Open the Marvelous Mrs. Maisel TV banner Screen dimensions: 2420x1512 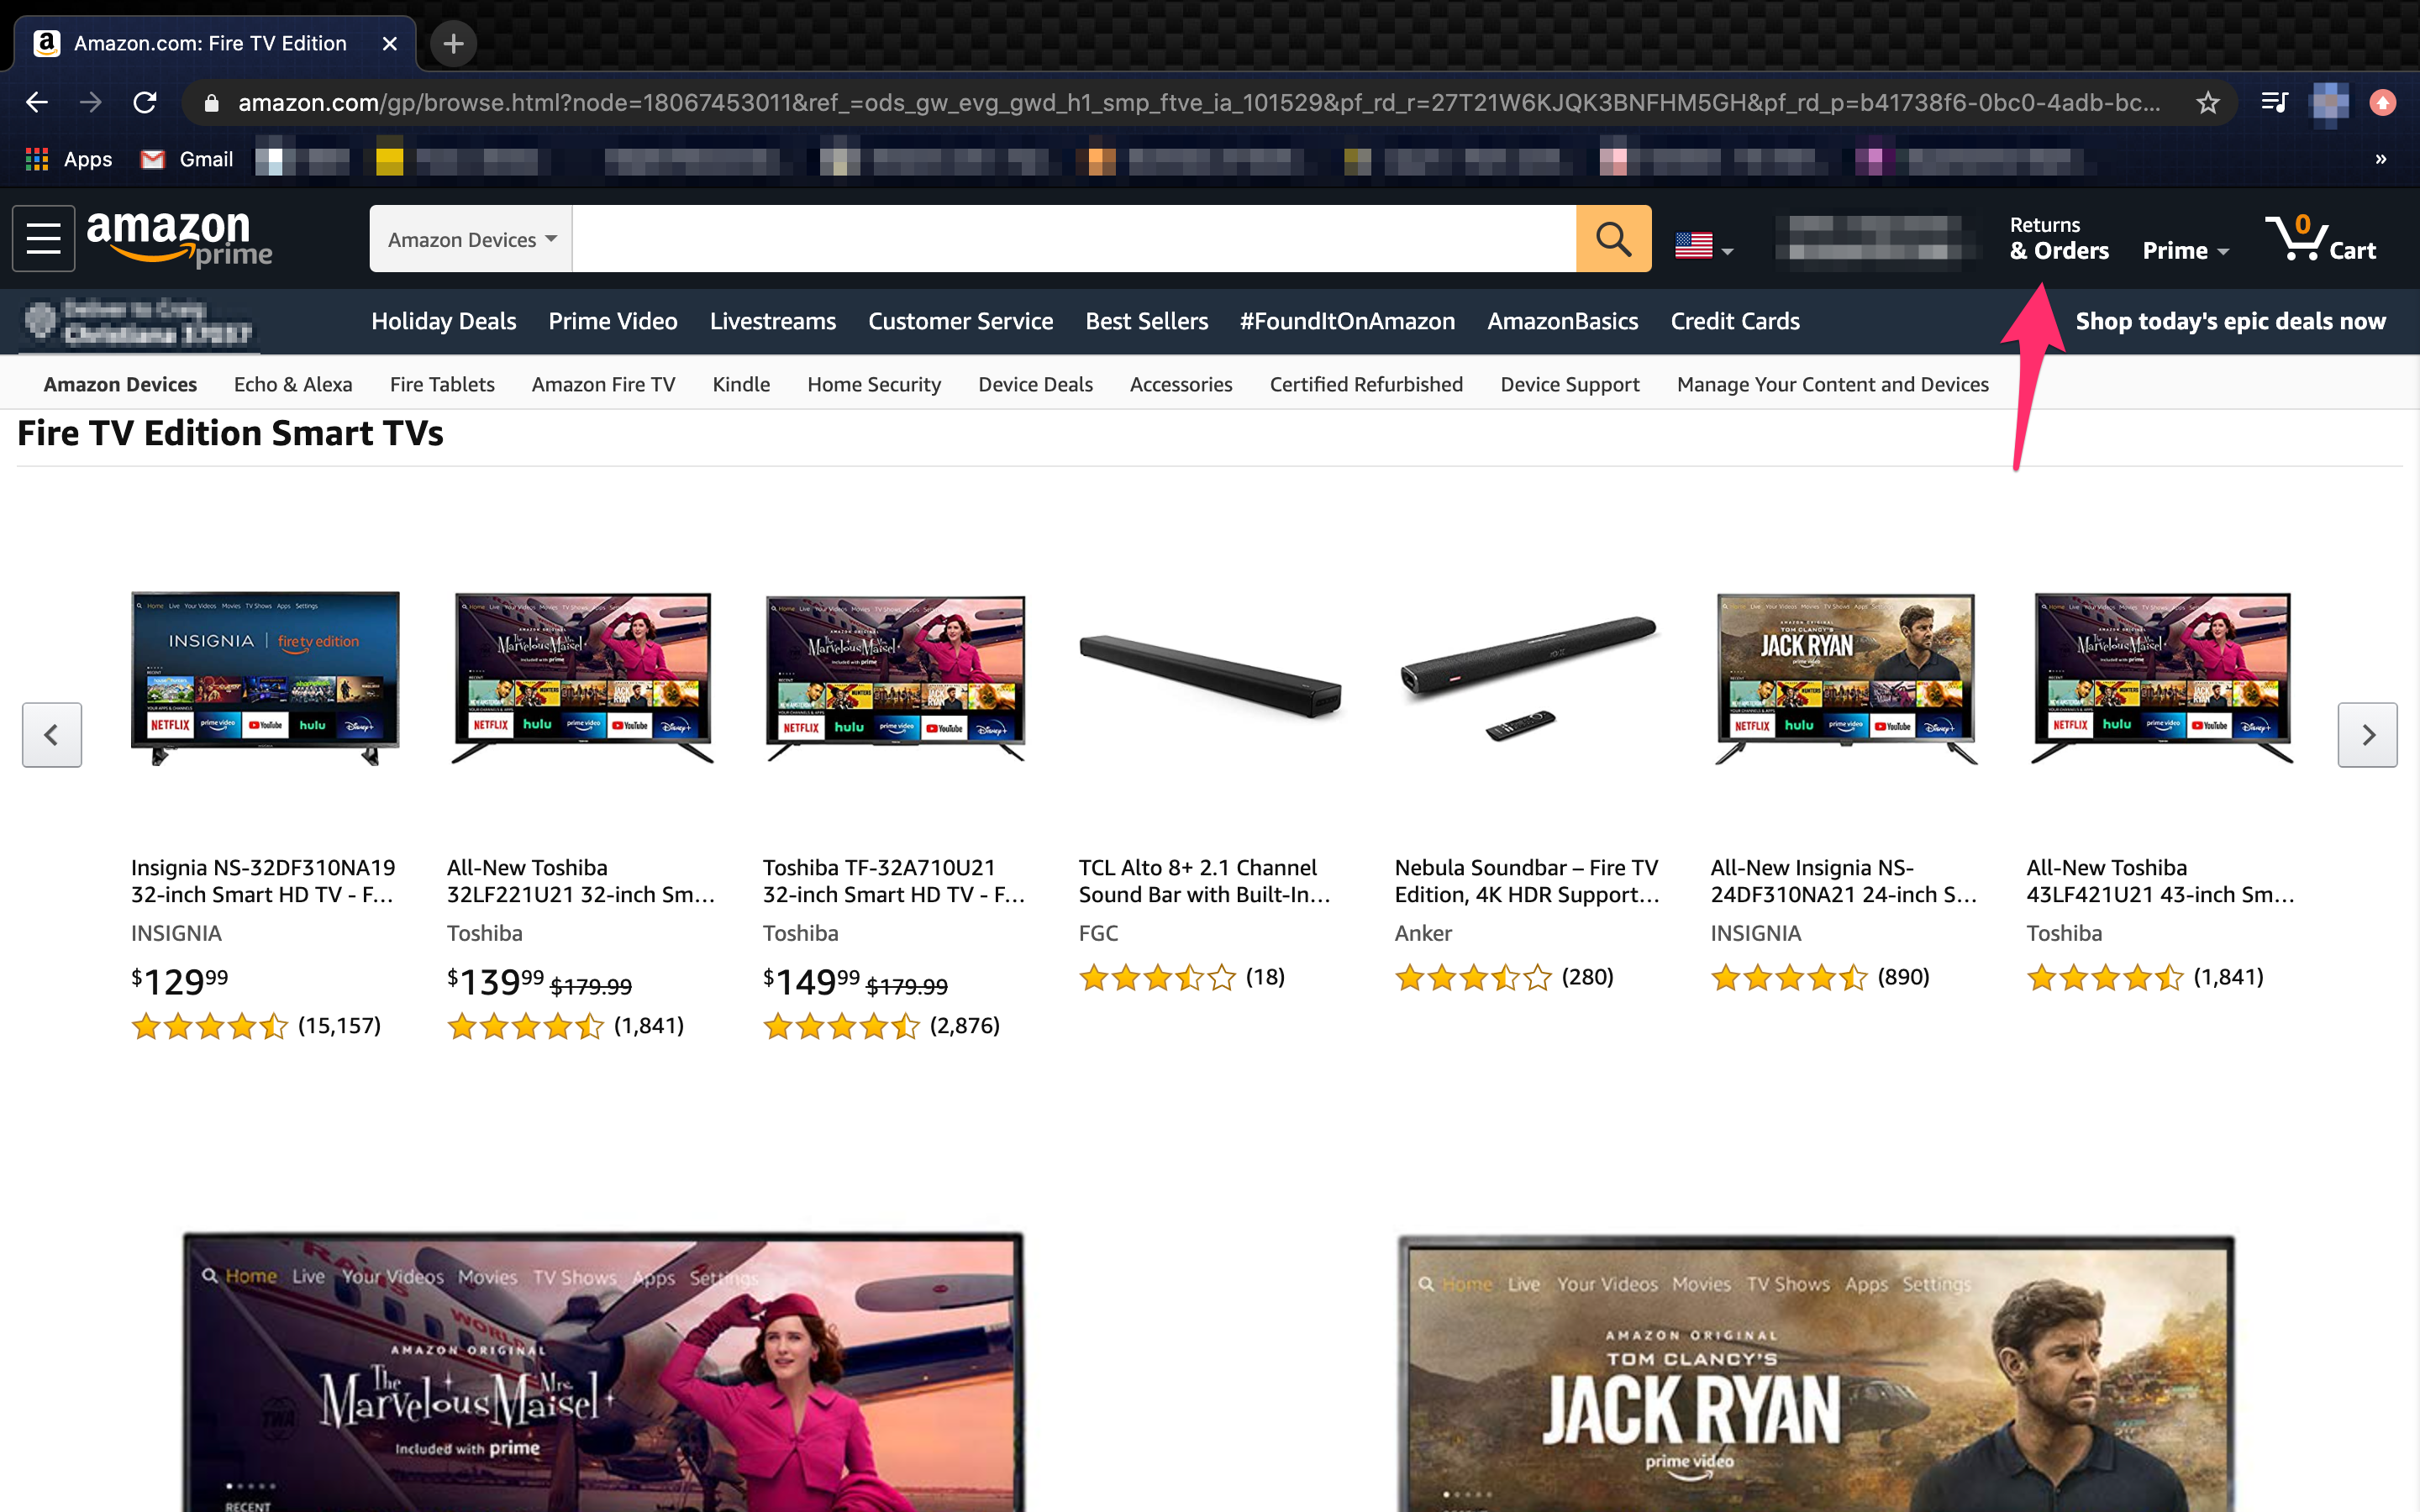603,1372
